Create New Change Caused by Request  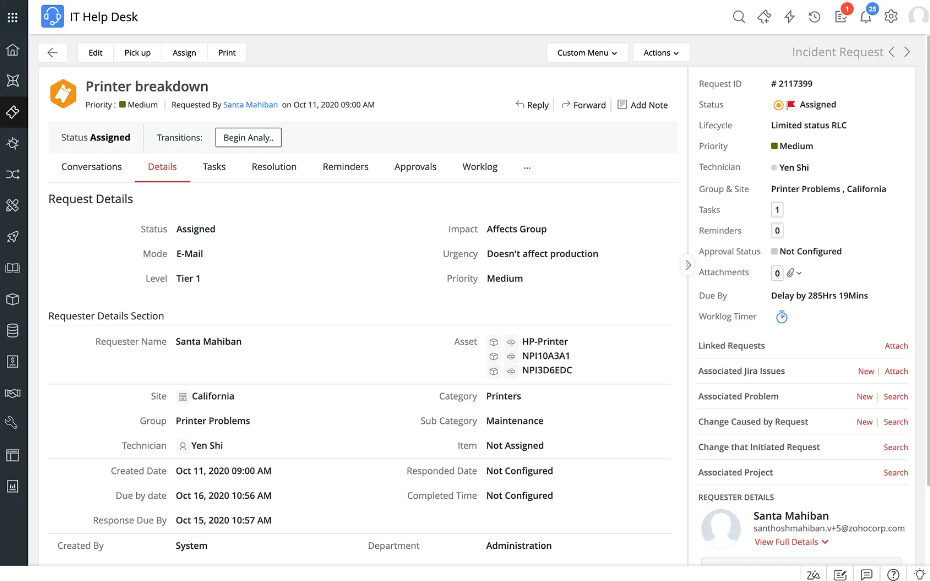pyautogui.click(x=864, y=422)
